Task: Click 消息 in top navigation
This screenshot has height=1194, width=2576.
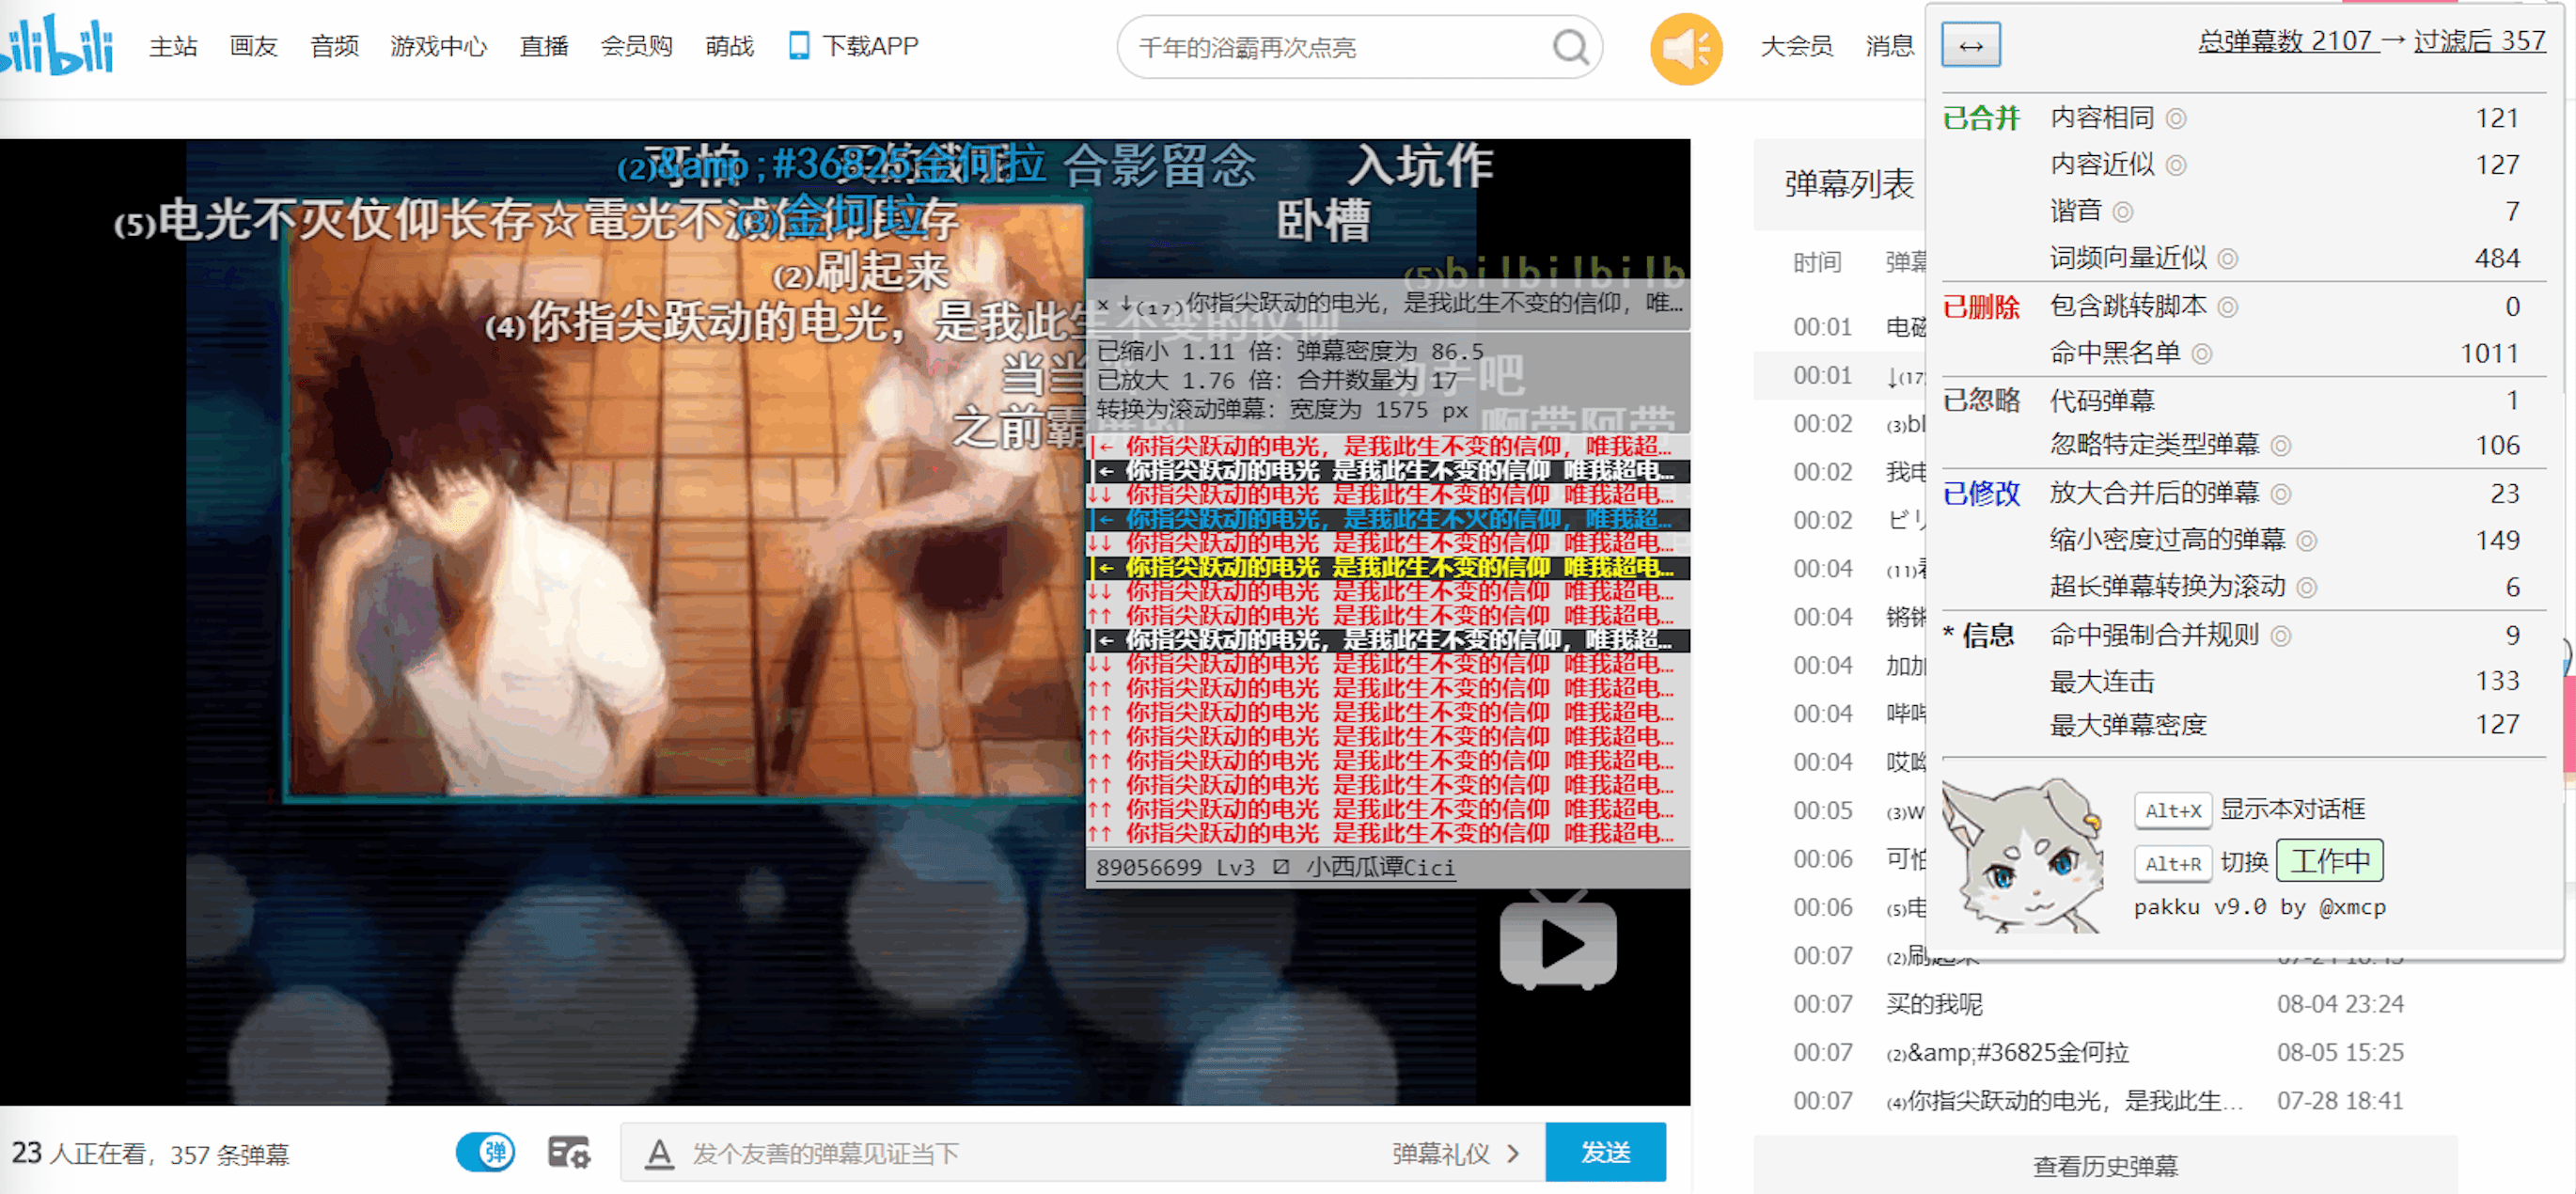Action: pyautogui.click(x=1888, y=46)
